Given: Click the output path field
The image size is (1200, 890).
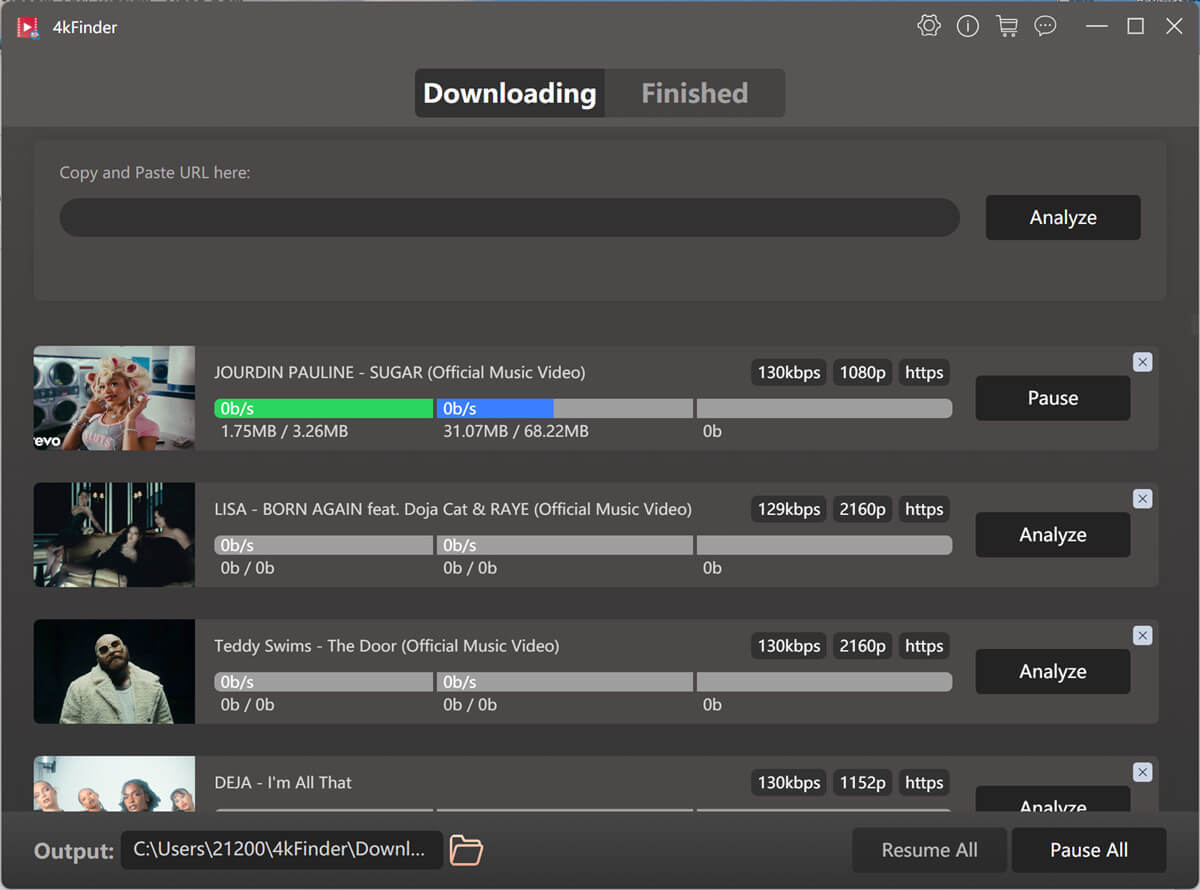Looking at the screenshot, I should pos(282,850).
